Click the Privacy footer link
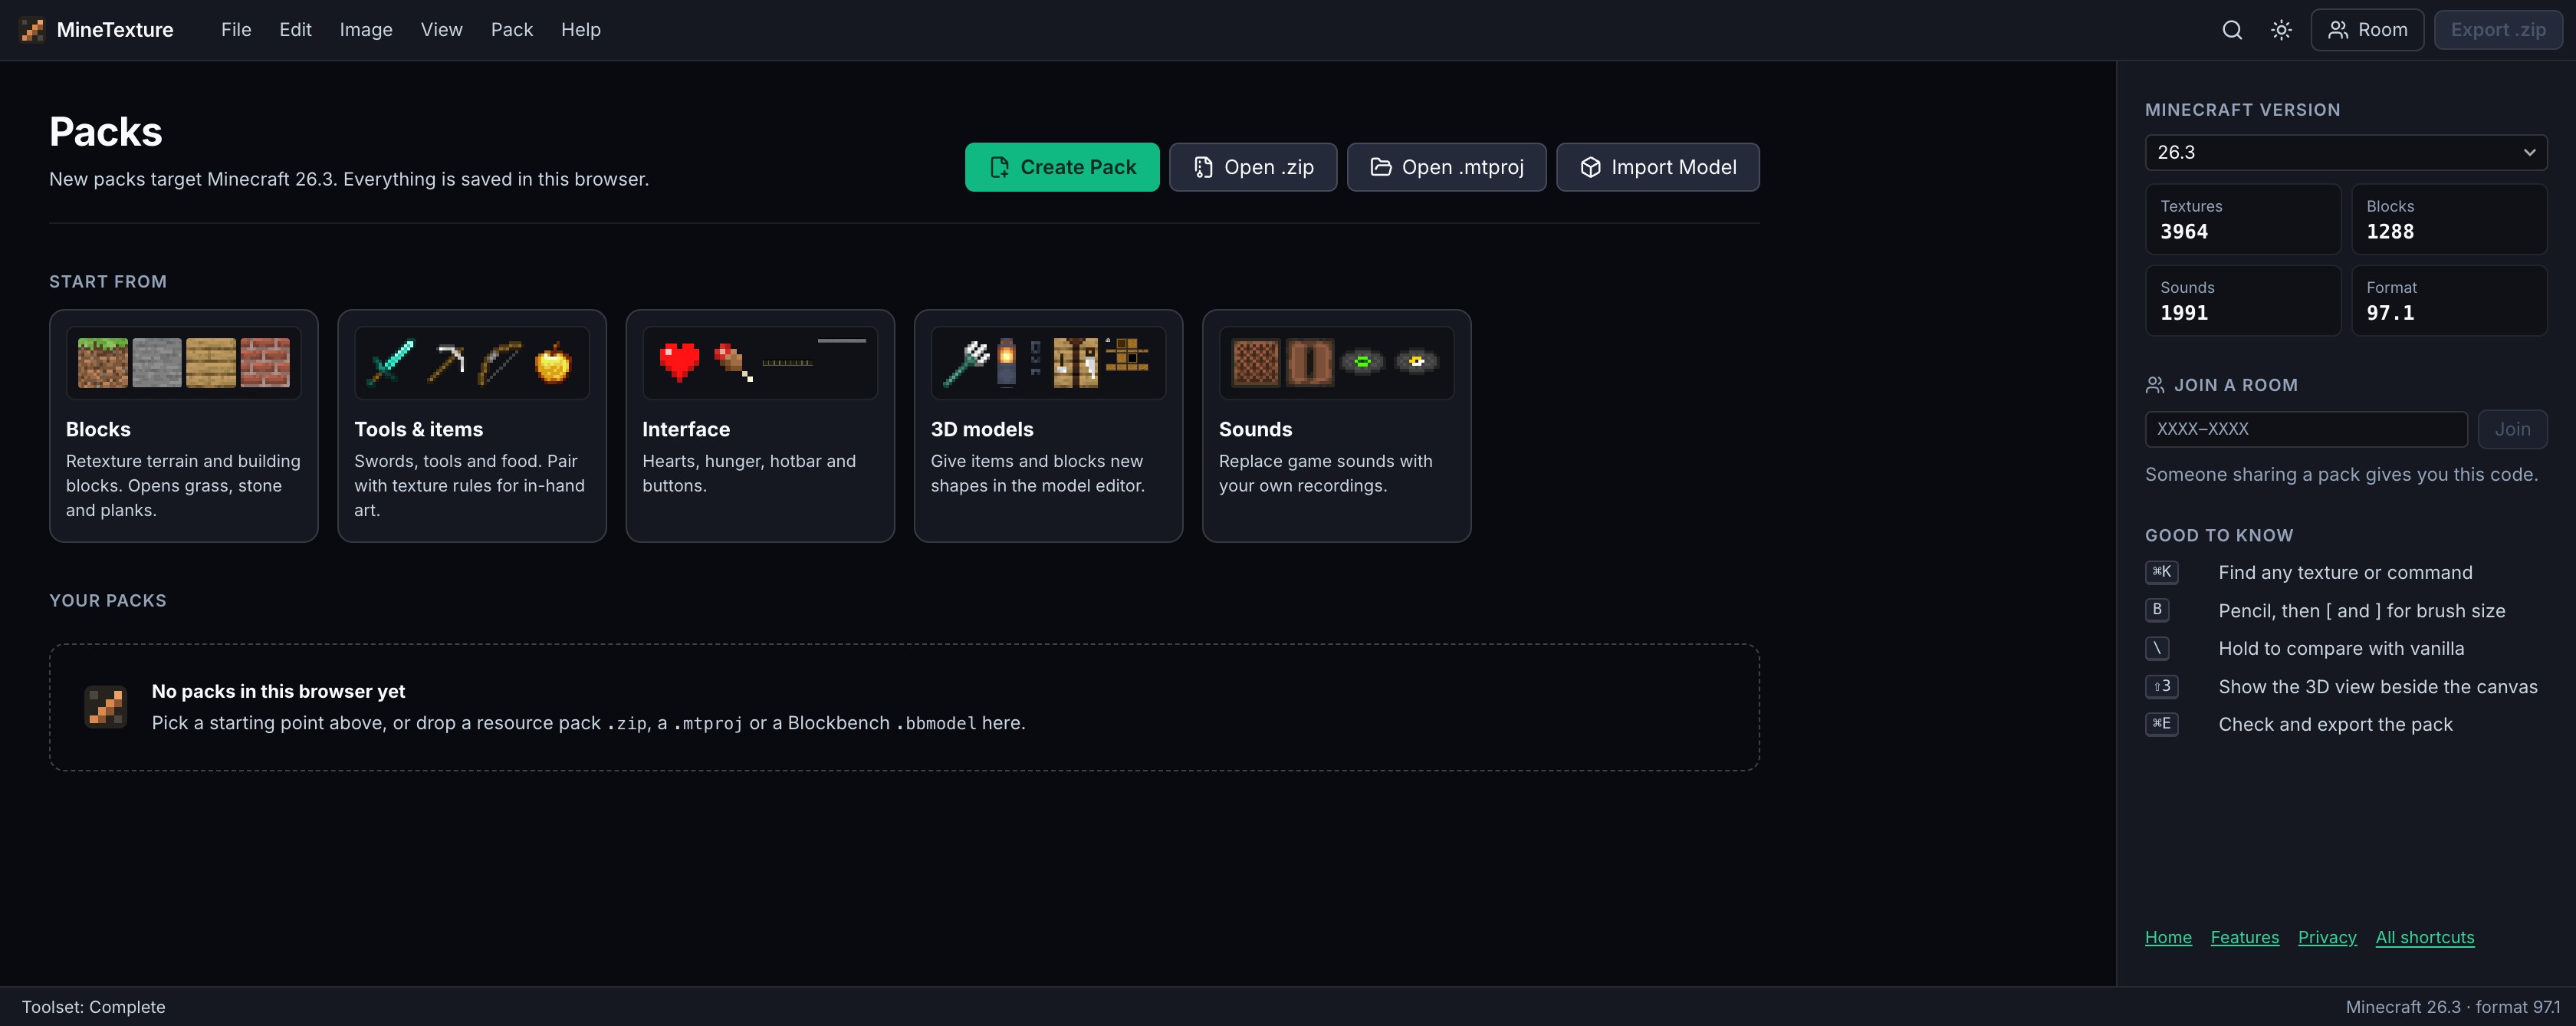Viewport: 2576px width, 1026px height. coord(2327,937)
